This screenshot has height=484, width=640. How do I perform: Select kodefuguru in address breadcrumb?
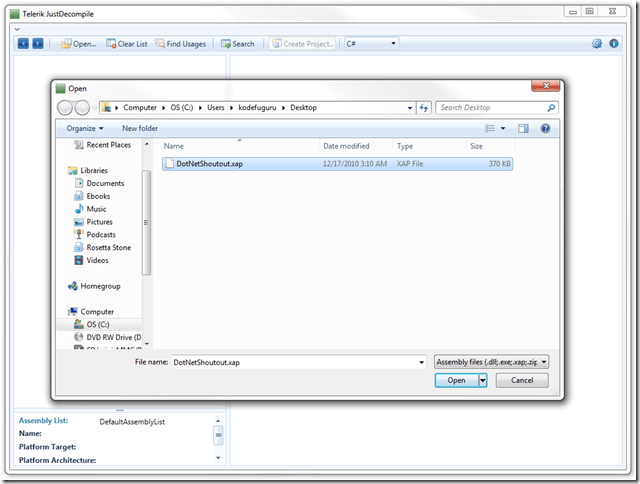tap(257, 107)
